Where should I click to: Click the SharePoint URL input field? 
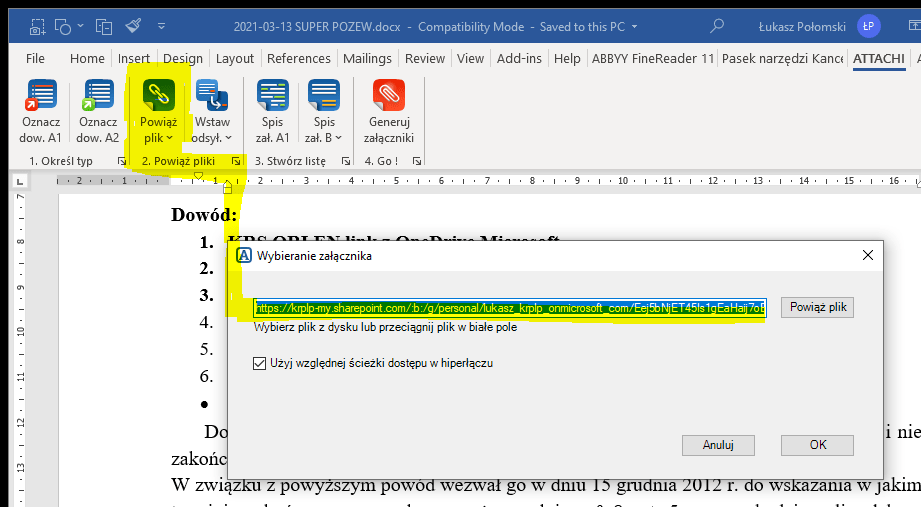pyautogui.click(x=510, y=308)
